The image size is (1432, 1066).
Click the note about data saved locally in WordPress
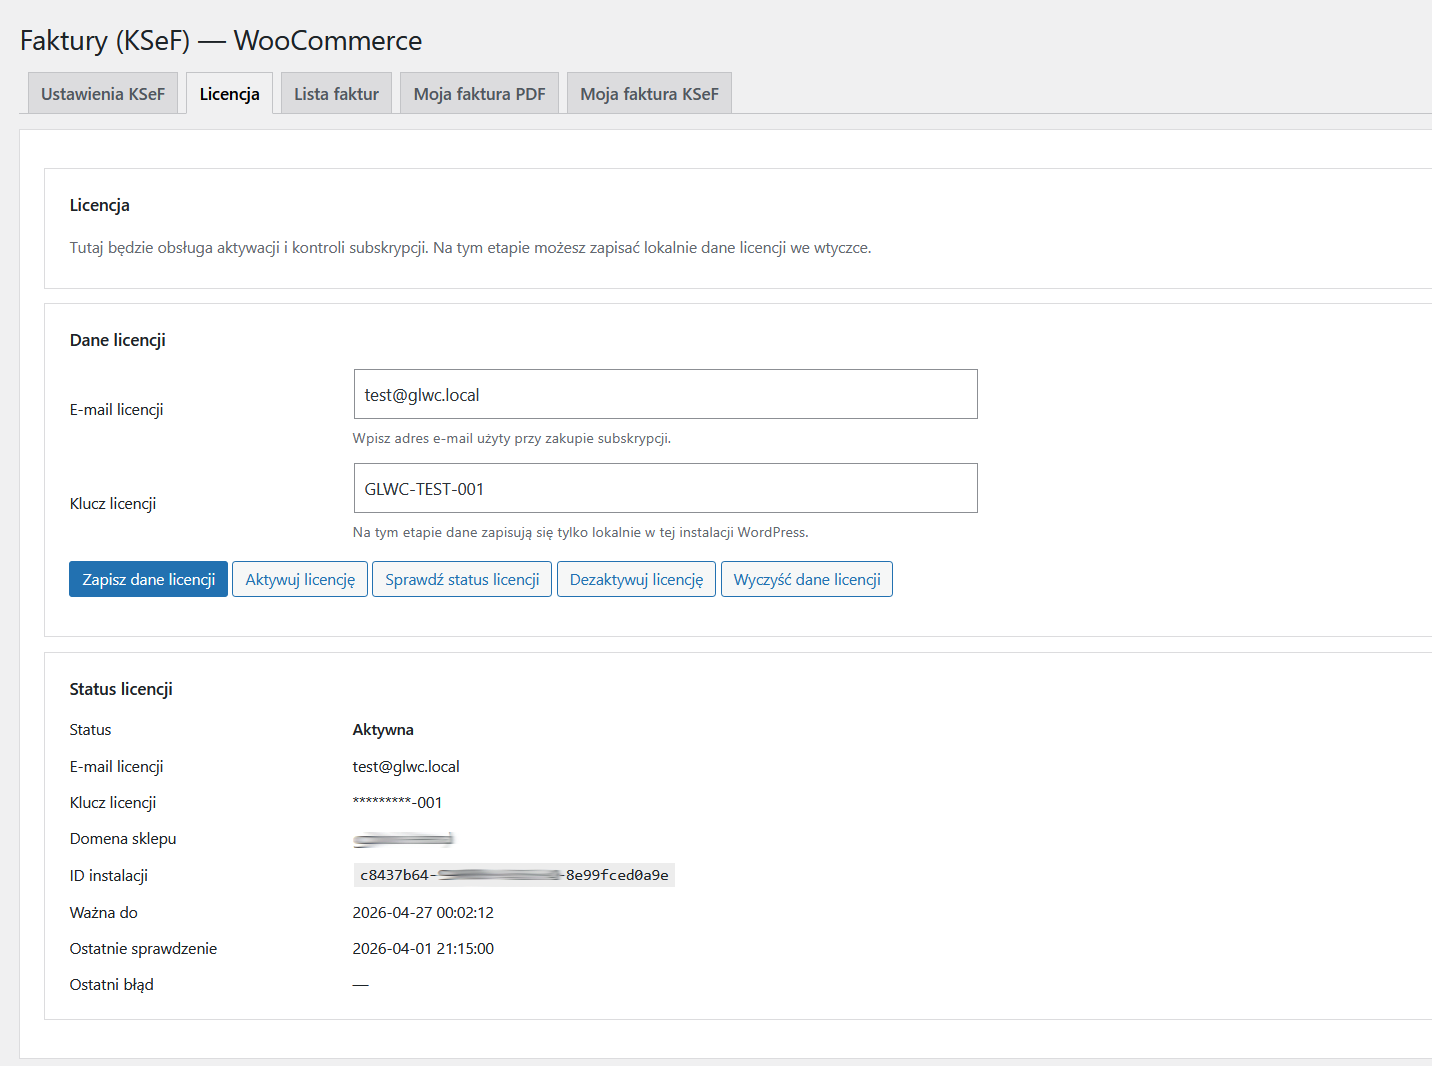[x=581, y=532]
